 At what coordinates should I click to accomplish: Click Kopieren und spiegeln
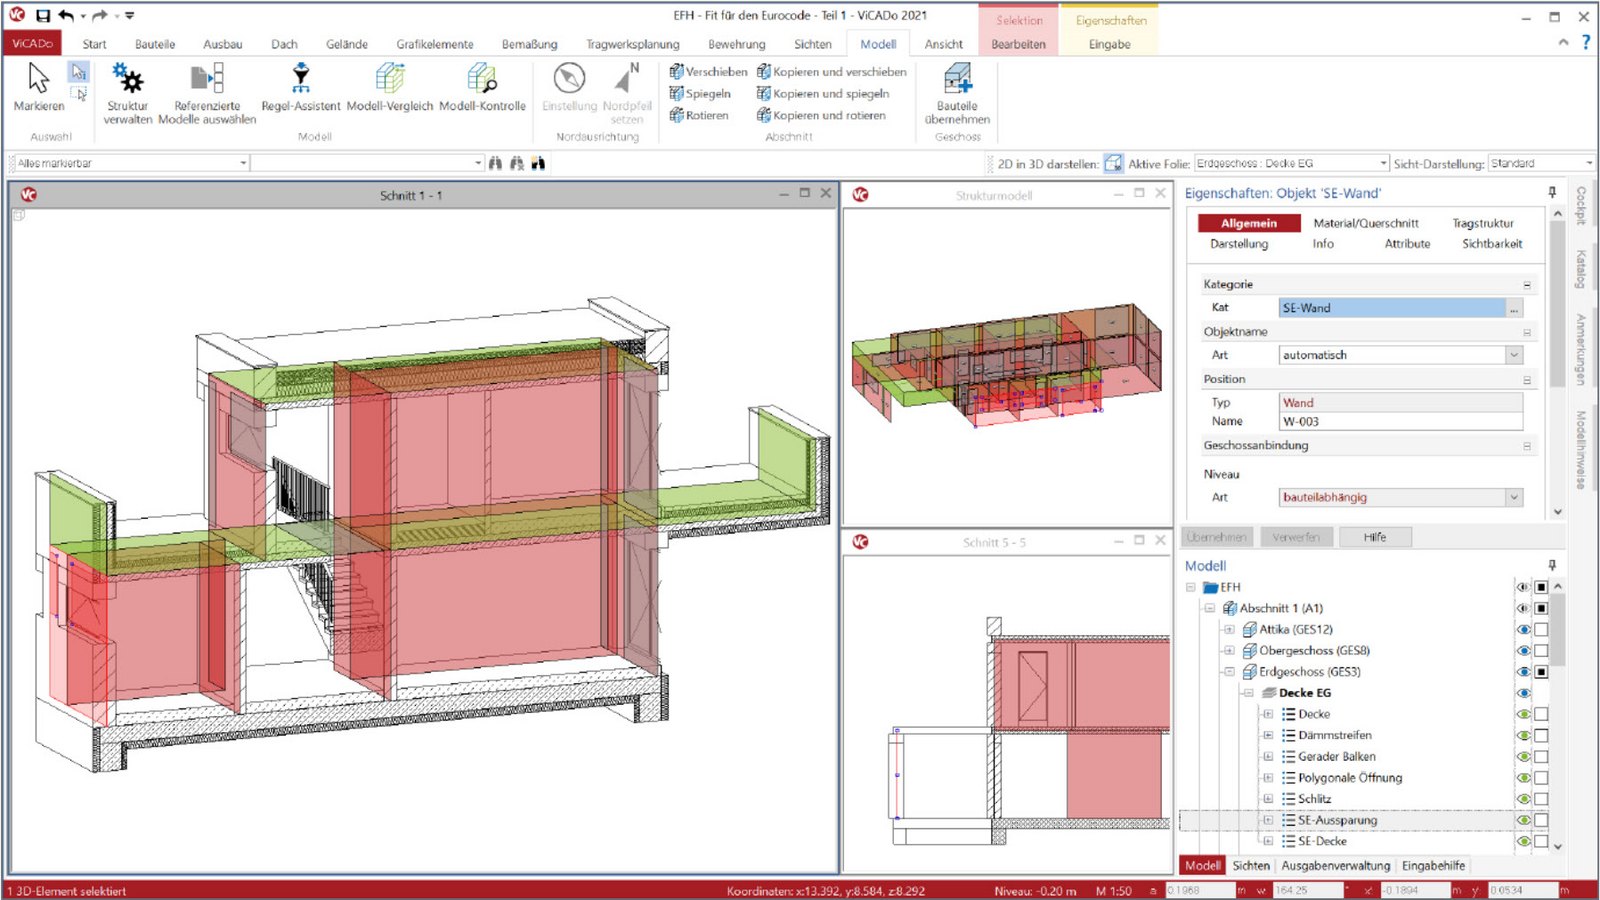click(x=822, y=94)
